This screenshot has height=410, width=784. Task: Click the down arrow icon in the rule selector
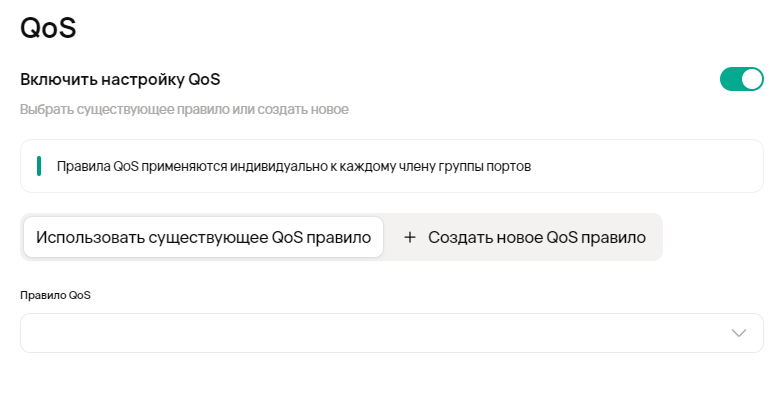(739, 333)
